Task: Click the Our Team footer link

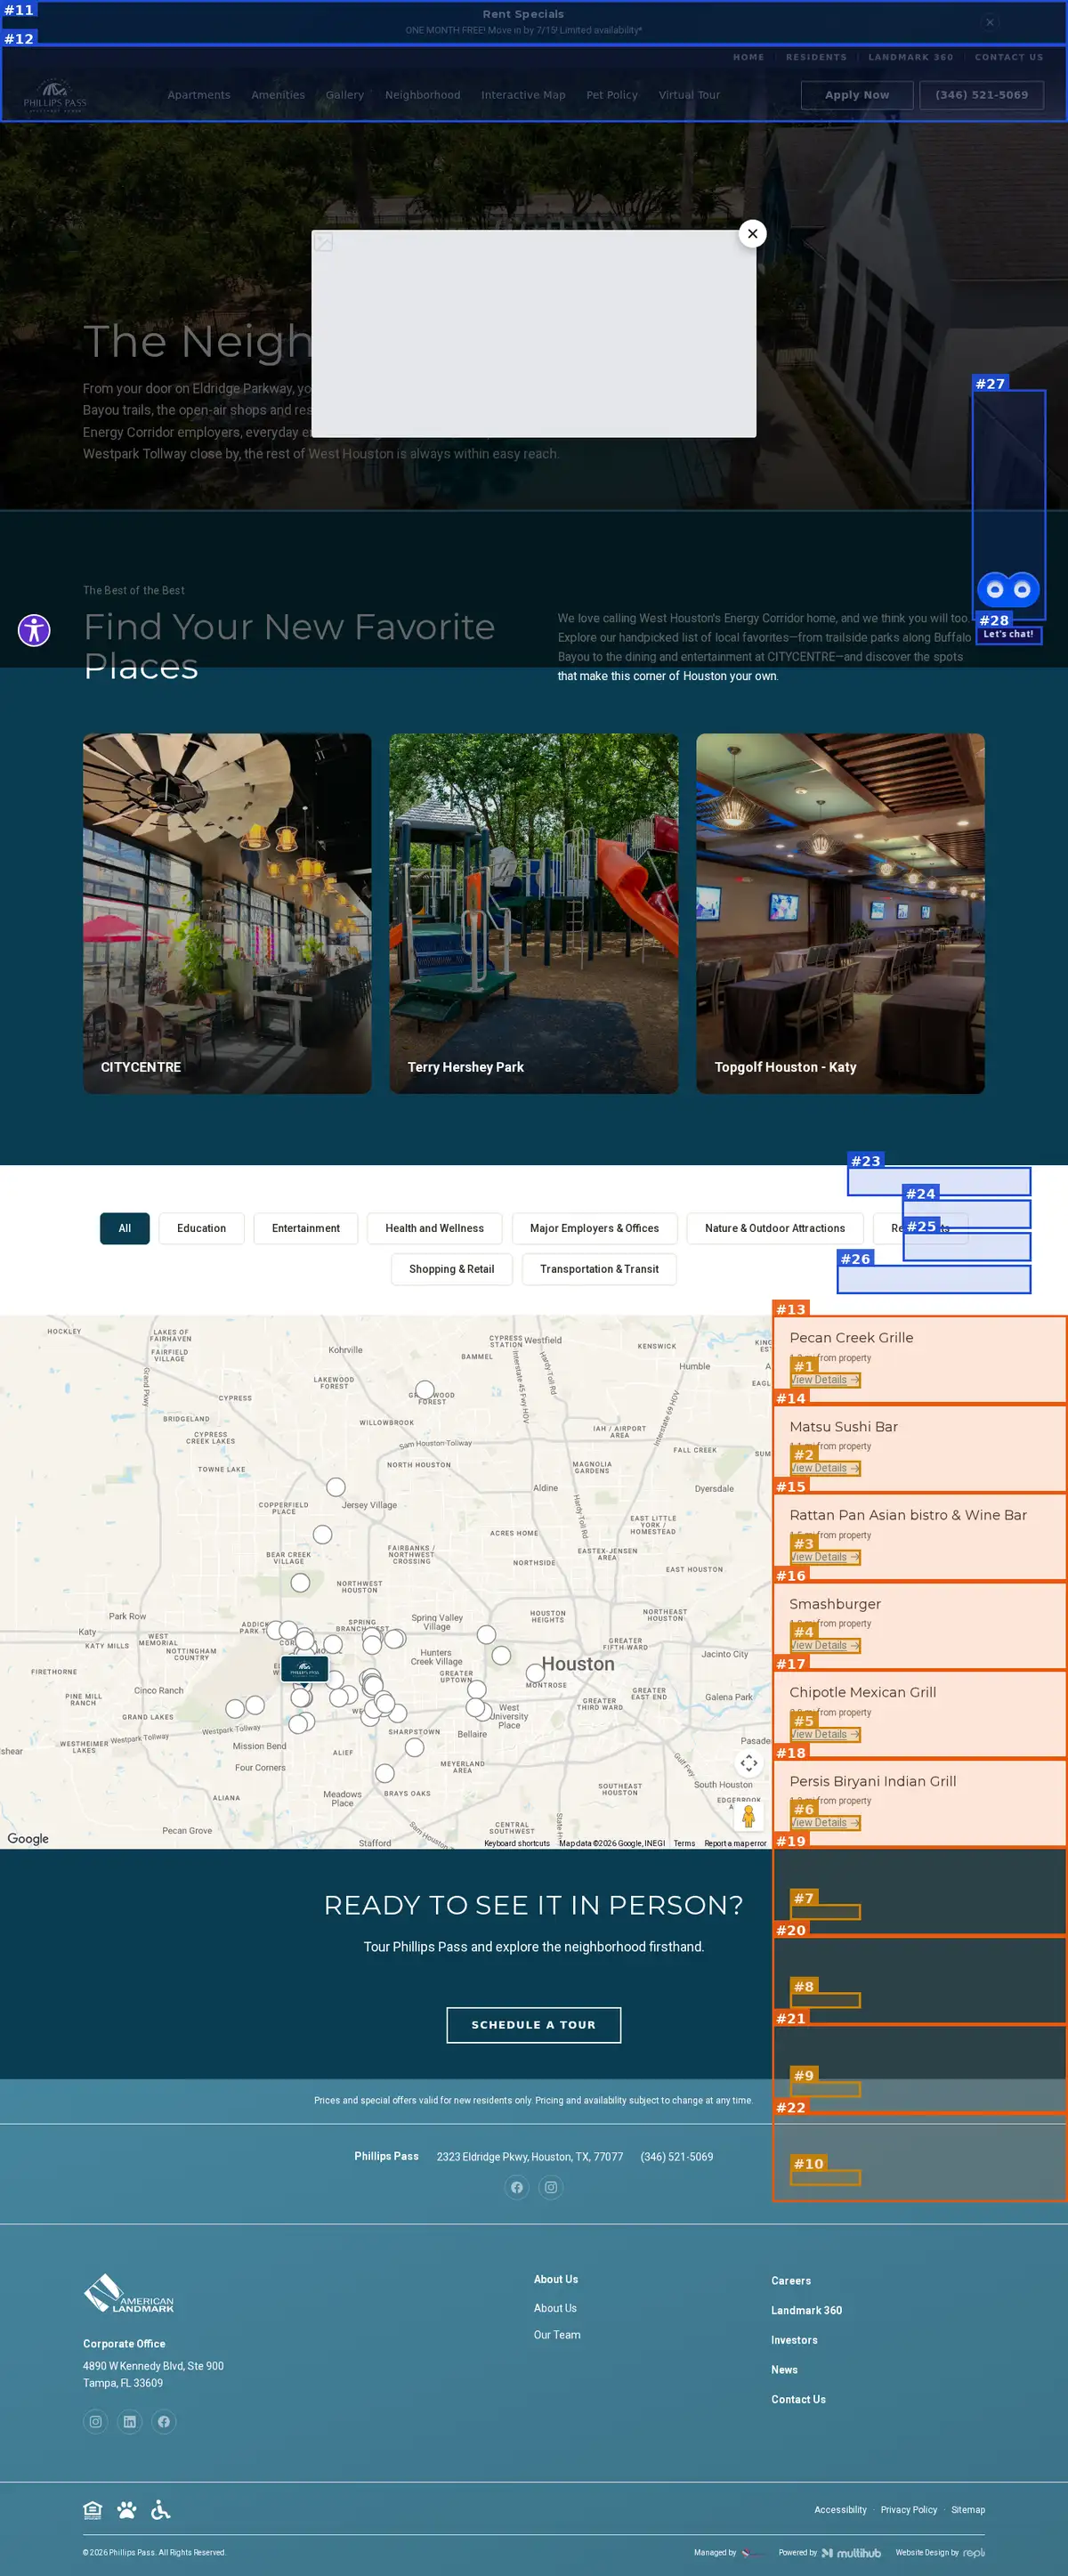Action: [557, 2335]
